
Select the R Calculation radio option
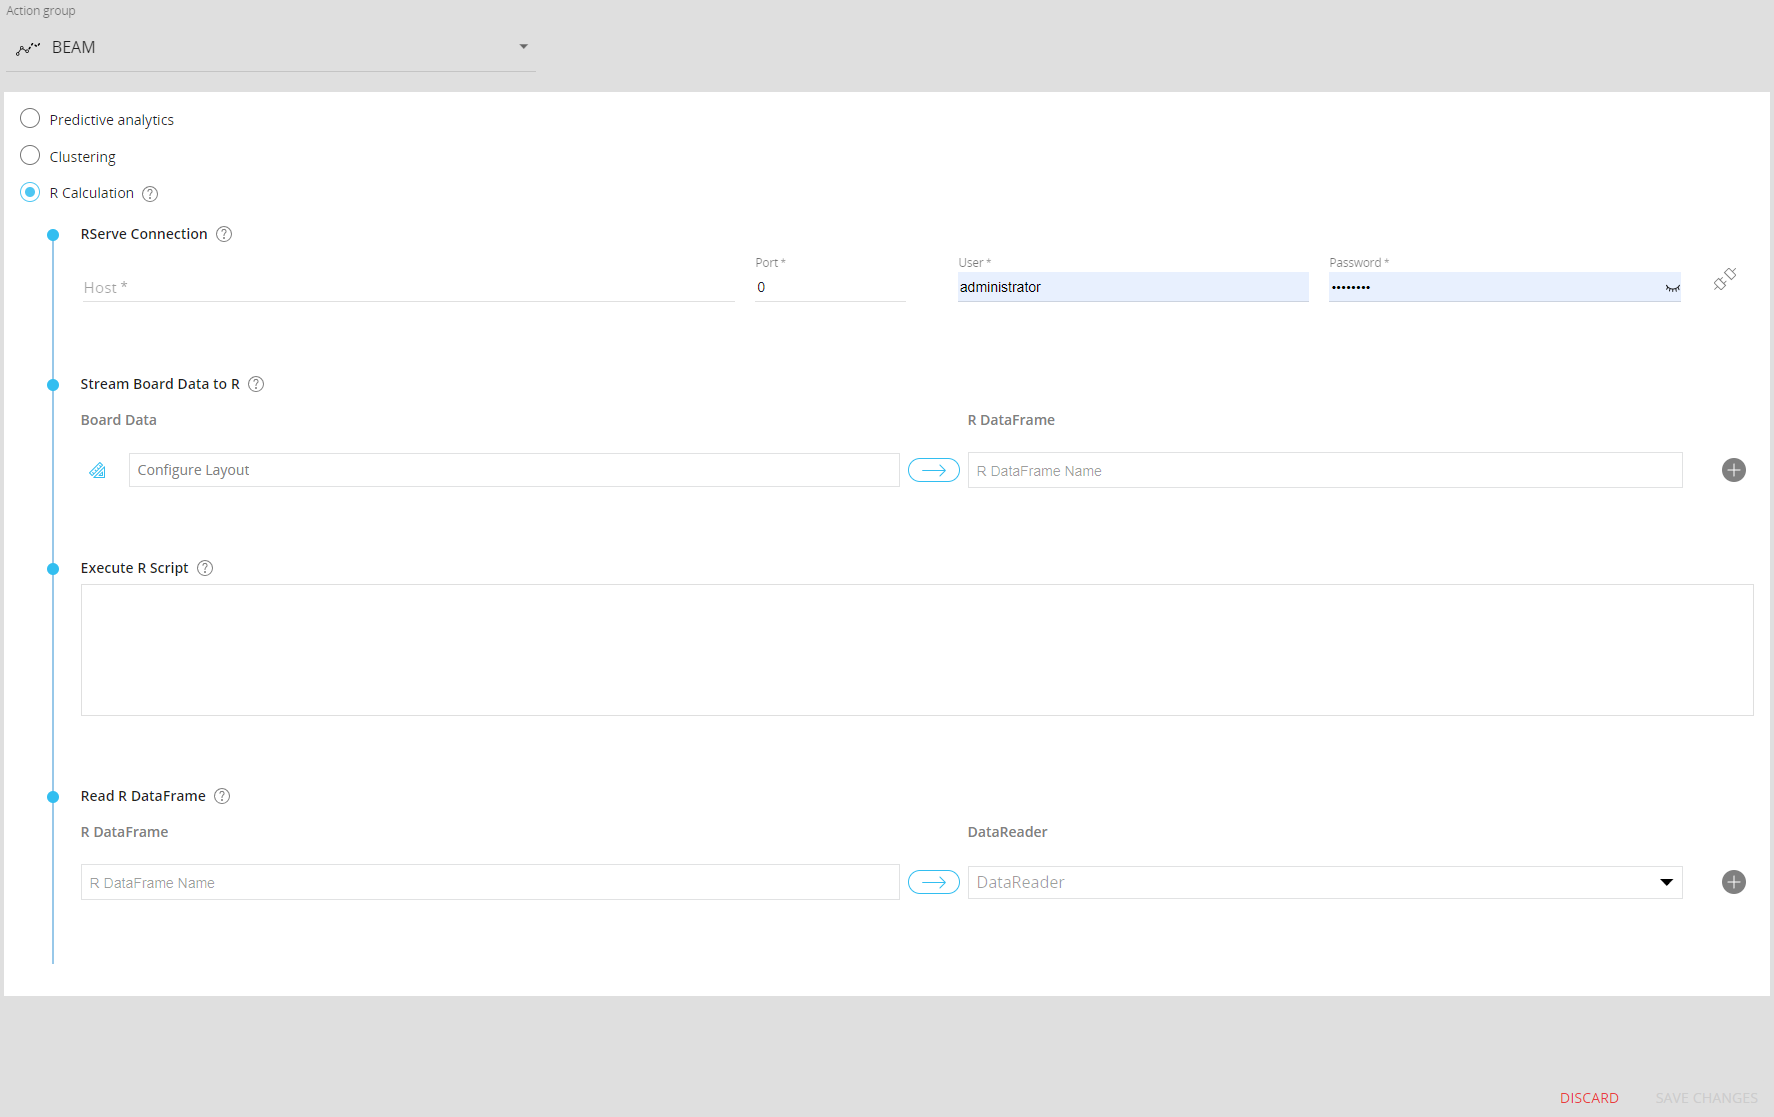point(30,192)
